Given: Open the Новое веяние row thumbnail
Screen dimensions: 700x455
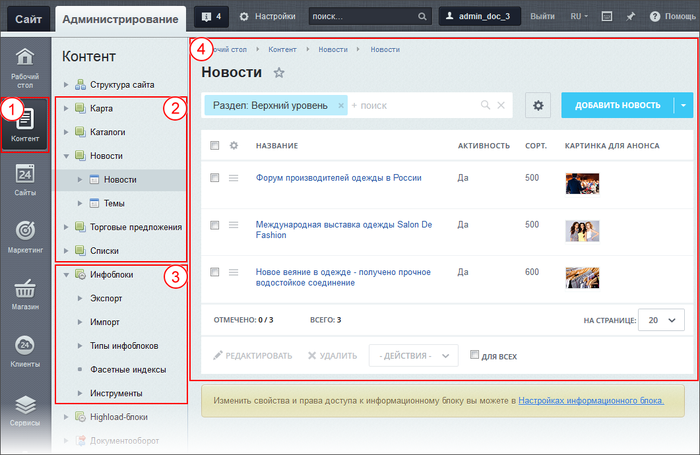Looking at the screenshot, I should click(x=582, y=278).
